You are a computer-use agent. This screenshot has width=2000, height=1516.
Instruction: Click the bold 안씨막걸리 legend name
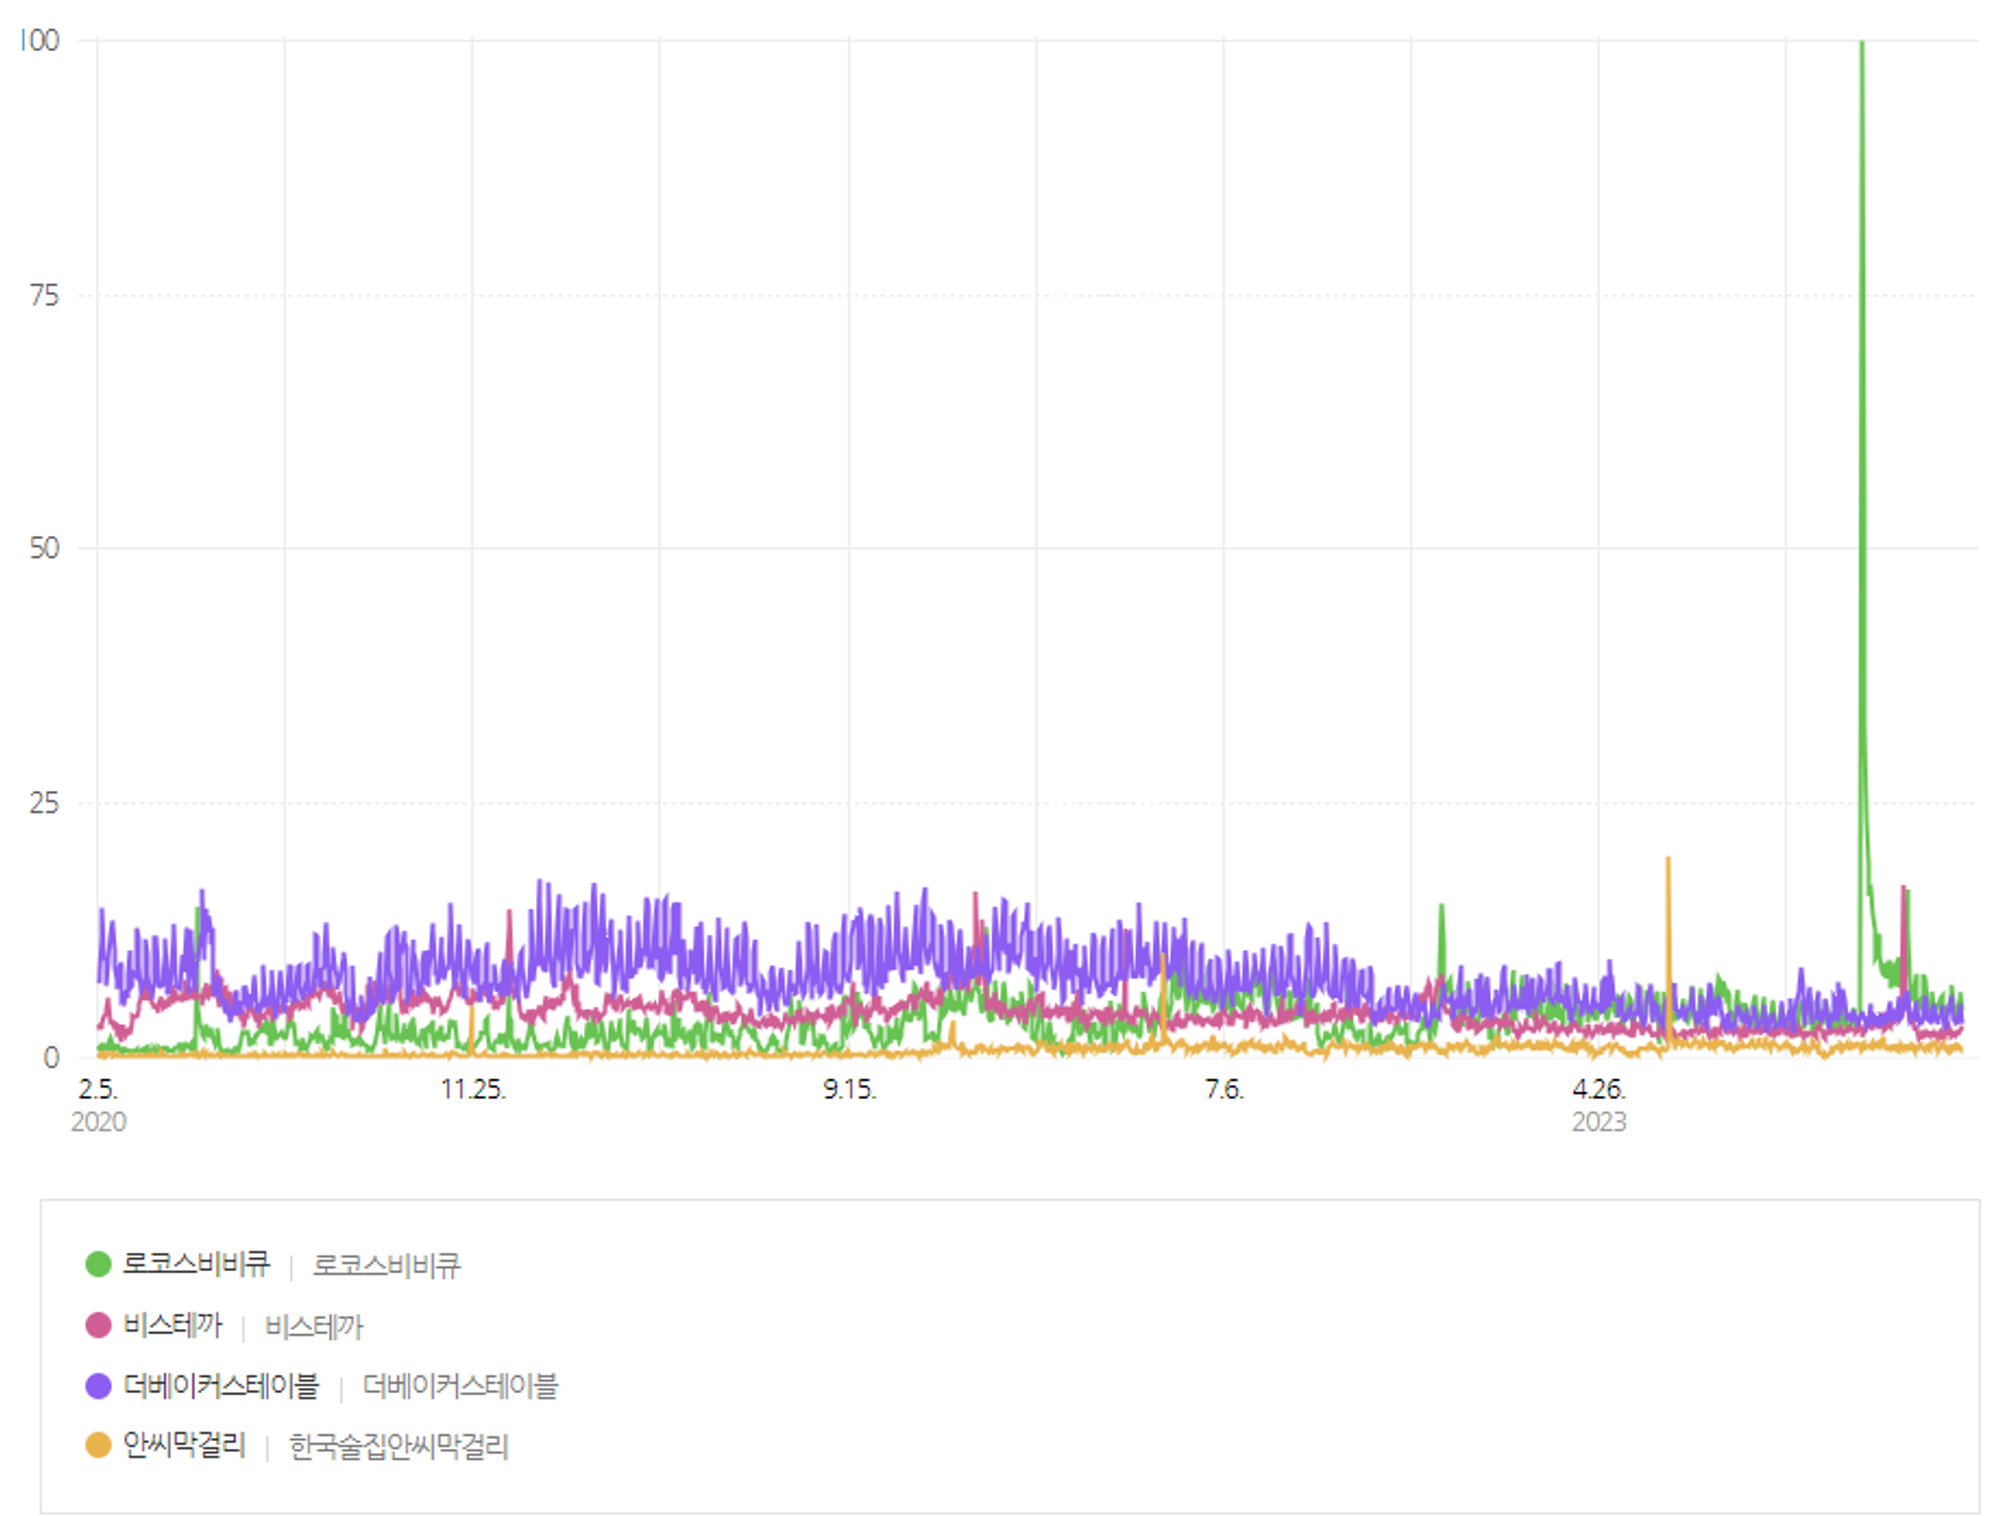pos(184,1445)
